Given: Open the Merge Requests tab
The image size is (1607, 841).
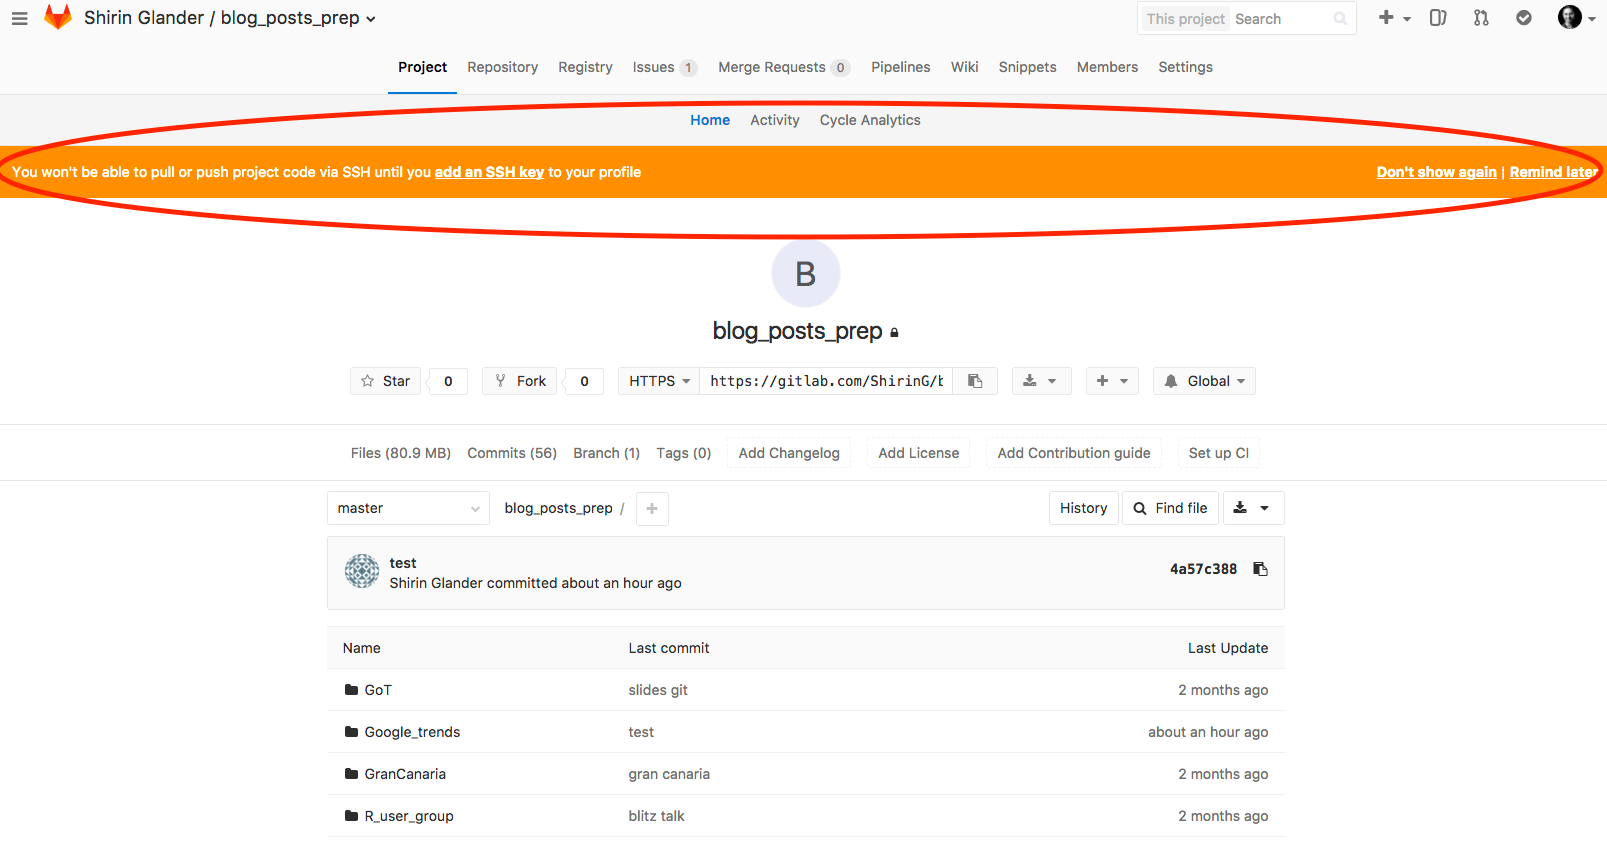Looking at the screenshot, I should 784,67.
